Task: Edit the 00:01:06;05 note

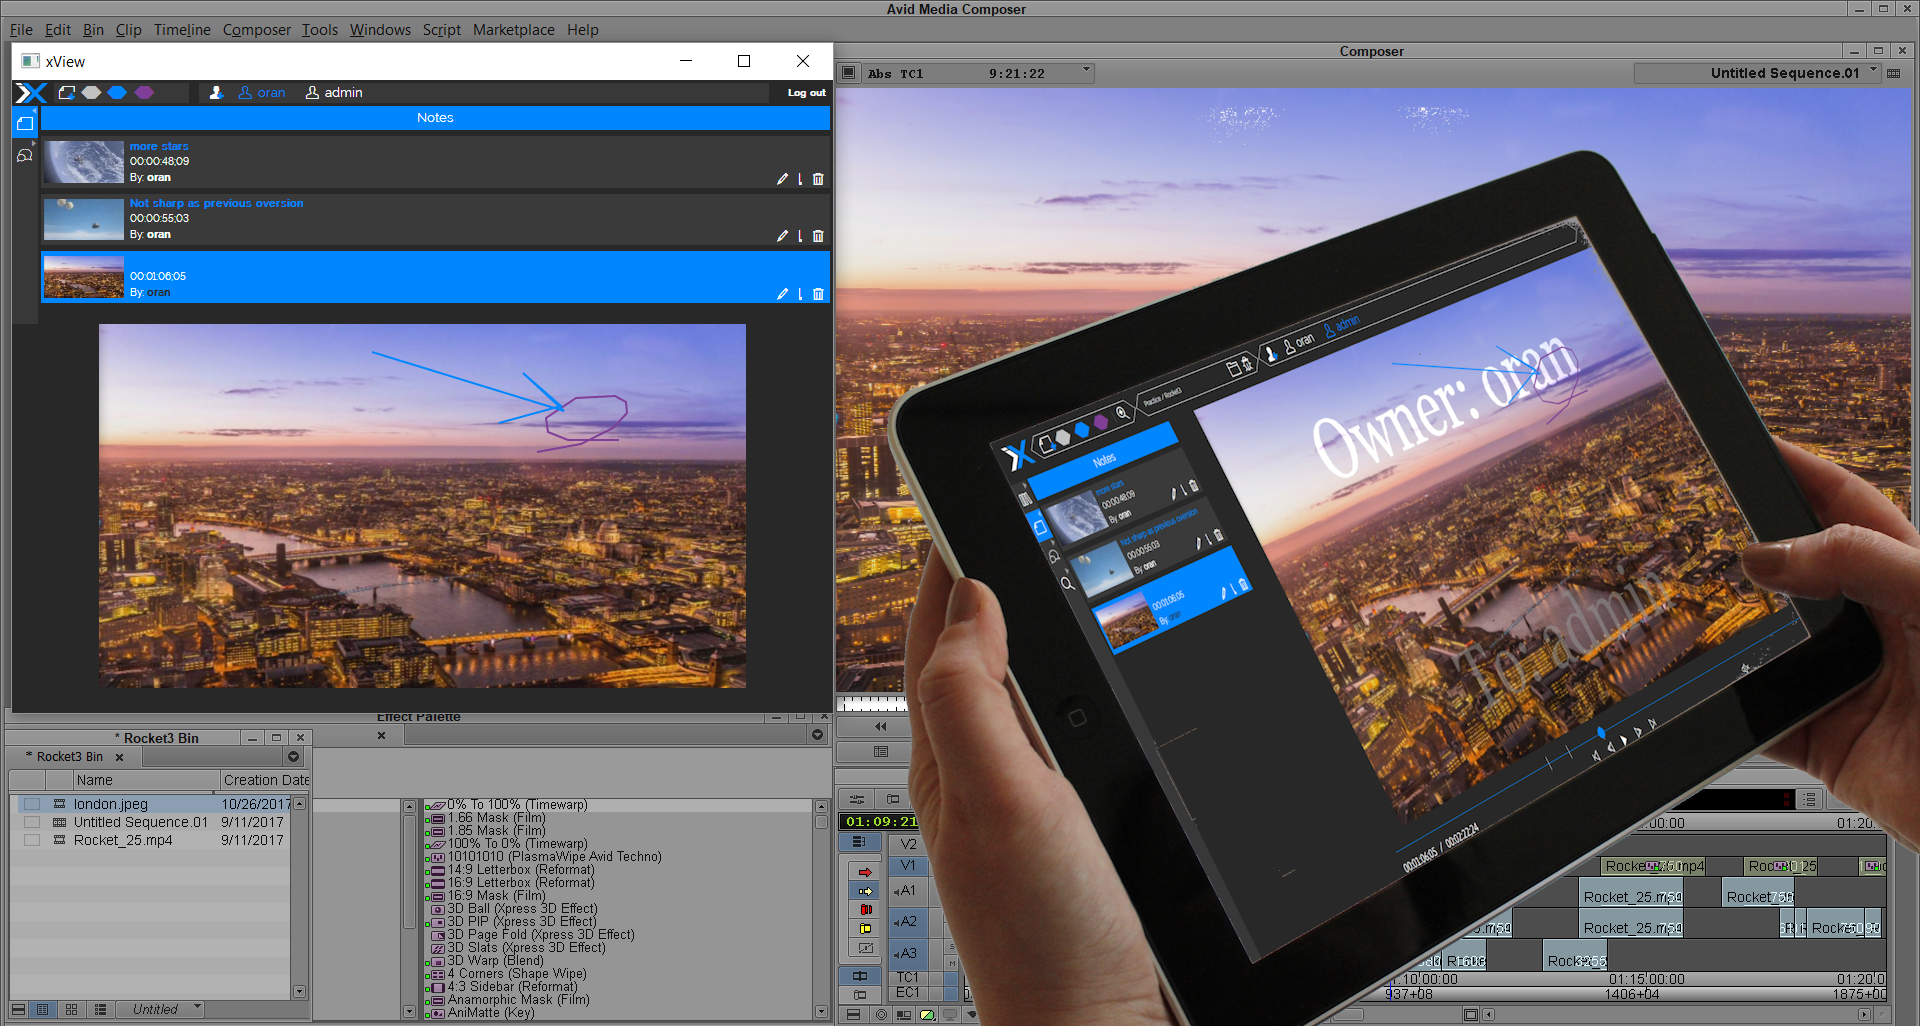Action: [782, 294]
